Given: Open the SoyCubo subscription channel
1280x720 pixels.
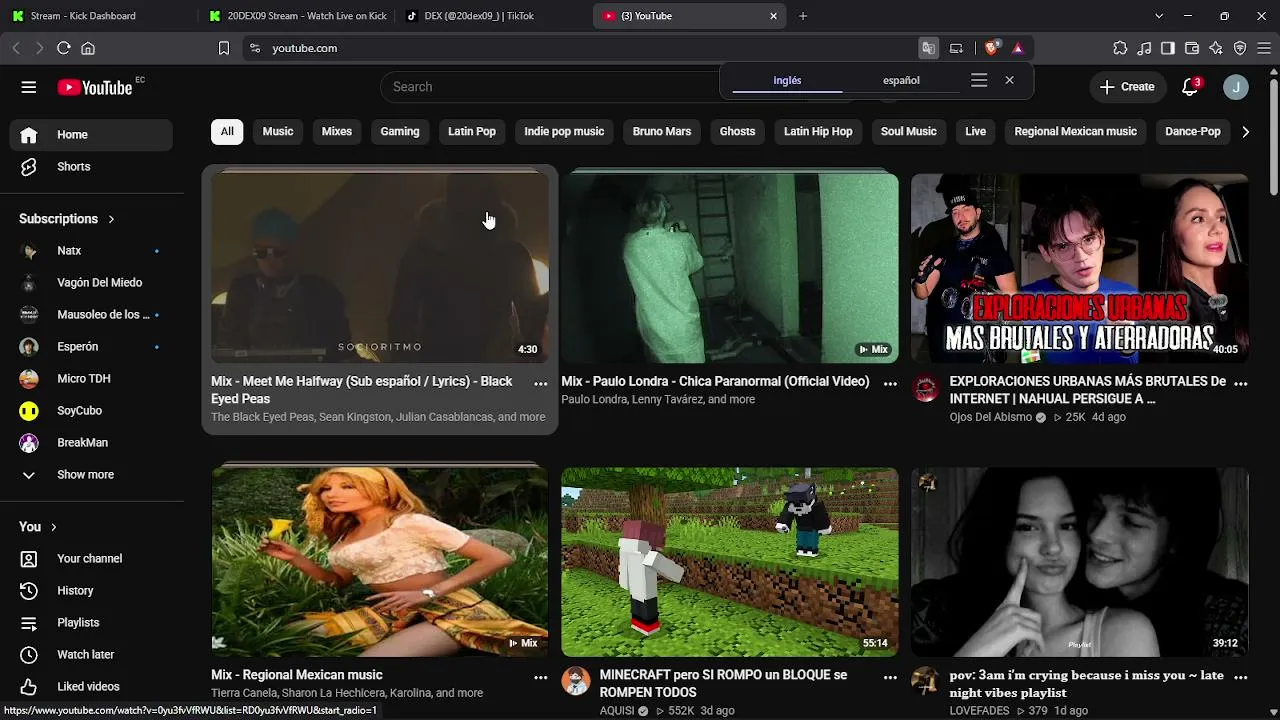Looking at the screenshot, I should pos(91,411).
